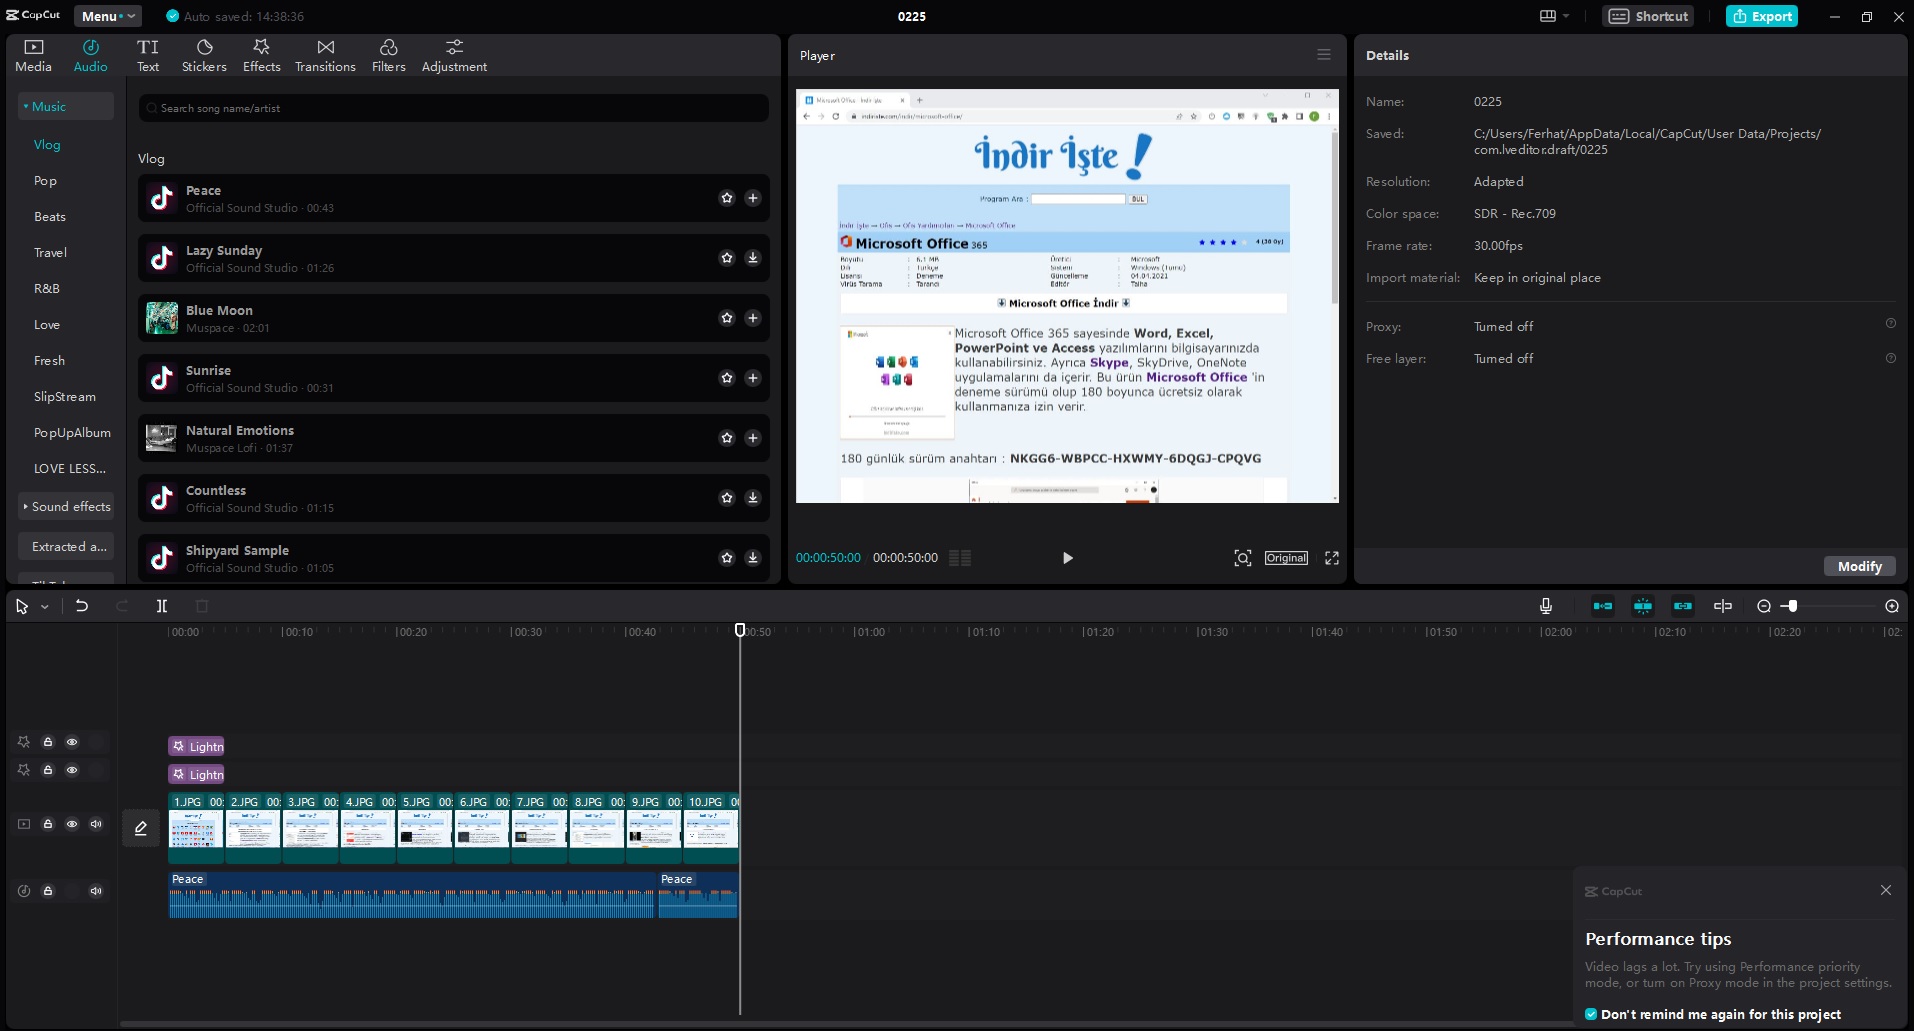
Task: Split the clip at playhead
Action: point(162,606)
